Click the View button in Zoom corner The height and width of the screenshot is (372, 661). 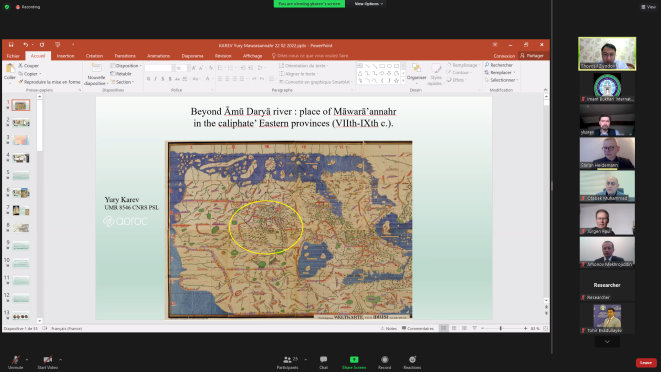[648, 7]
